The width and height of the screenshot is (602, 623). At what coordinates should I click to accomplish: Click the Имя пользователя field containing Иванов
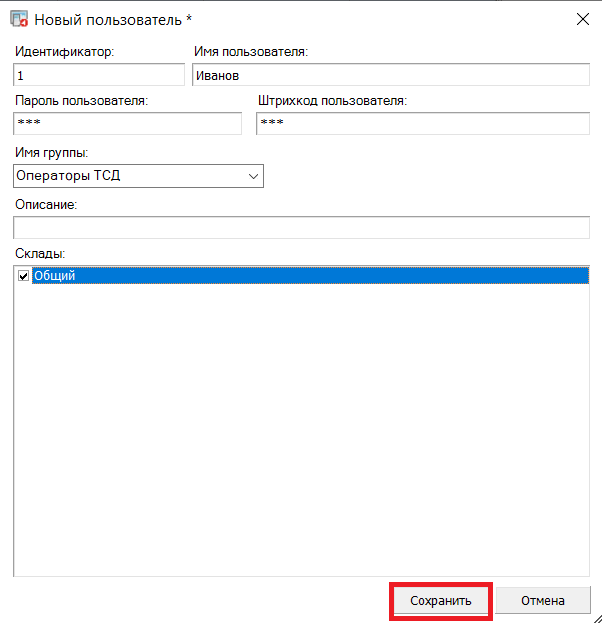point(391,75)
